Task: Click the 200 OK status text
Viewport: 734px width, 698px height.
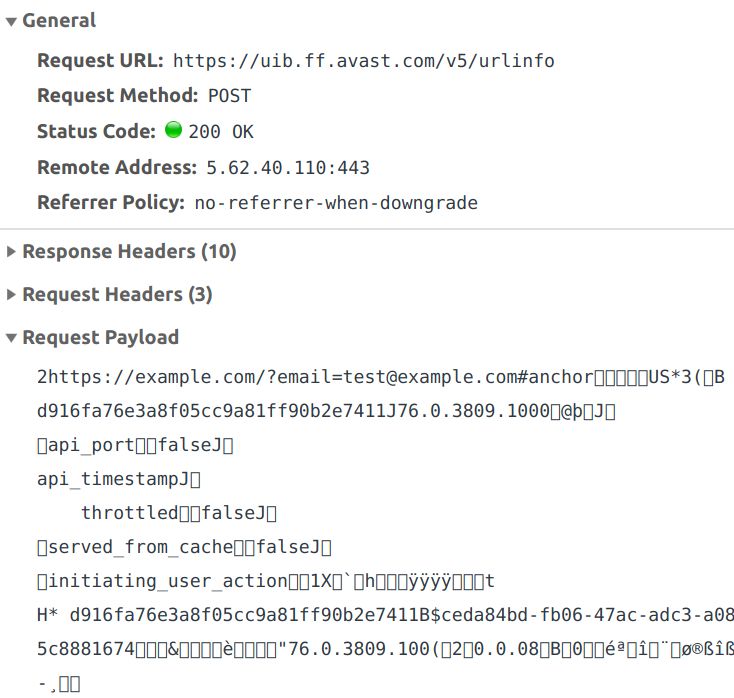Action: pos(221,131)
